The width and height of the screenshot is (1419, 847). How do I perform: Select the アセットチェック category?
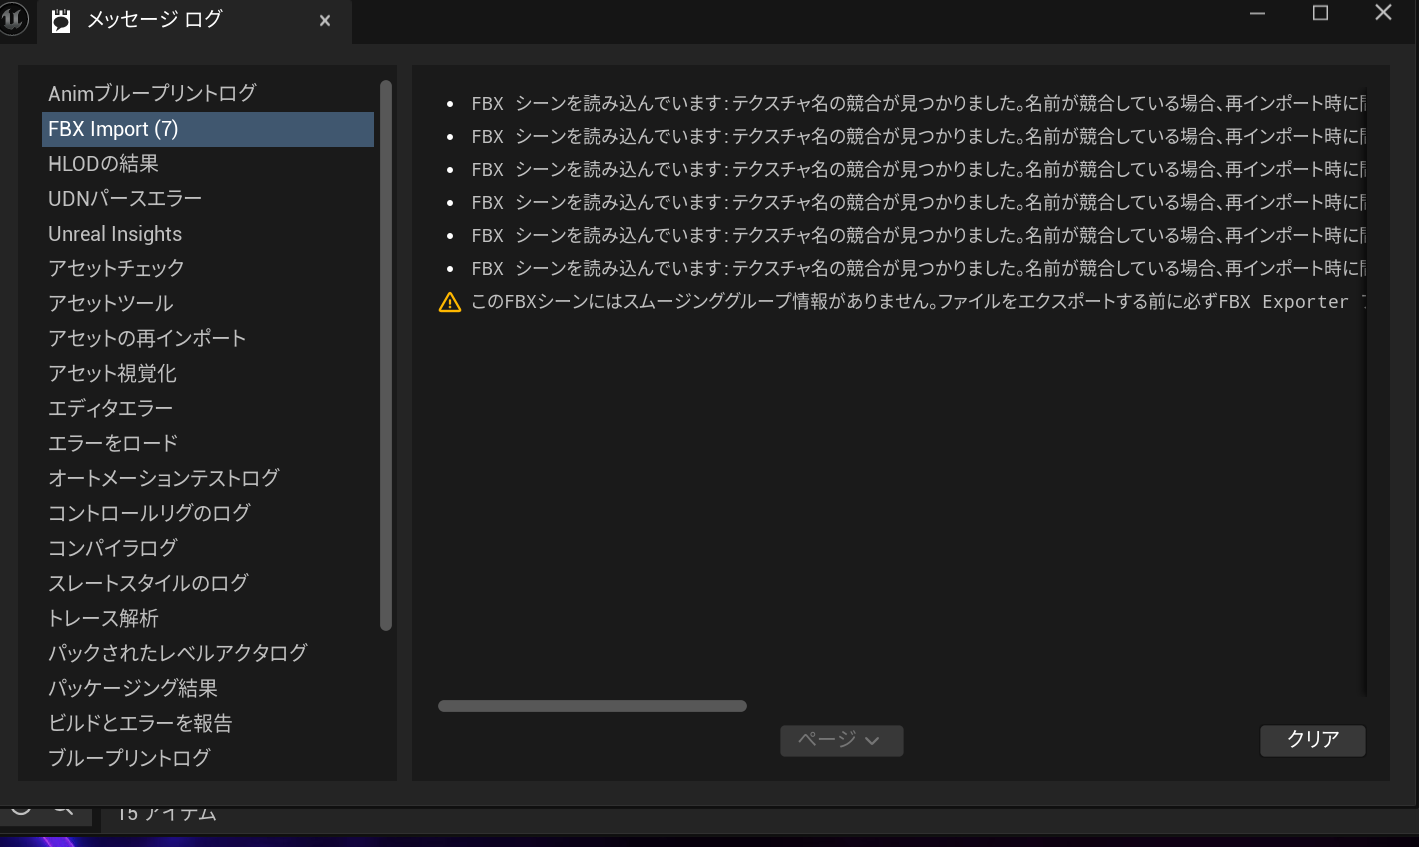[x=208, y=269]
